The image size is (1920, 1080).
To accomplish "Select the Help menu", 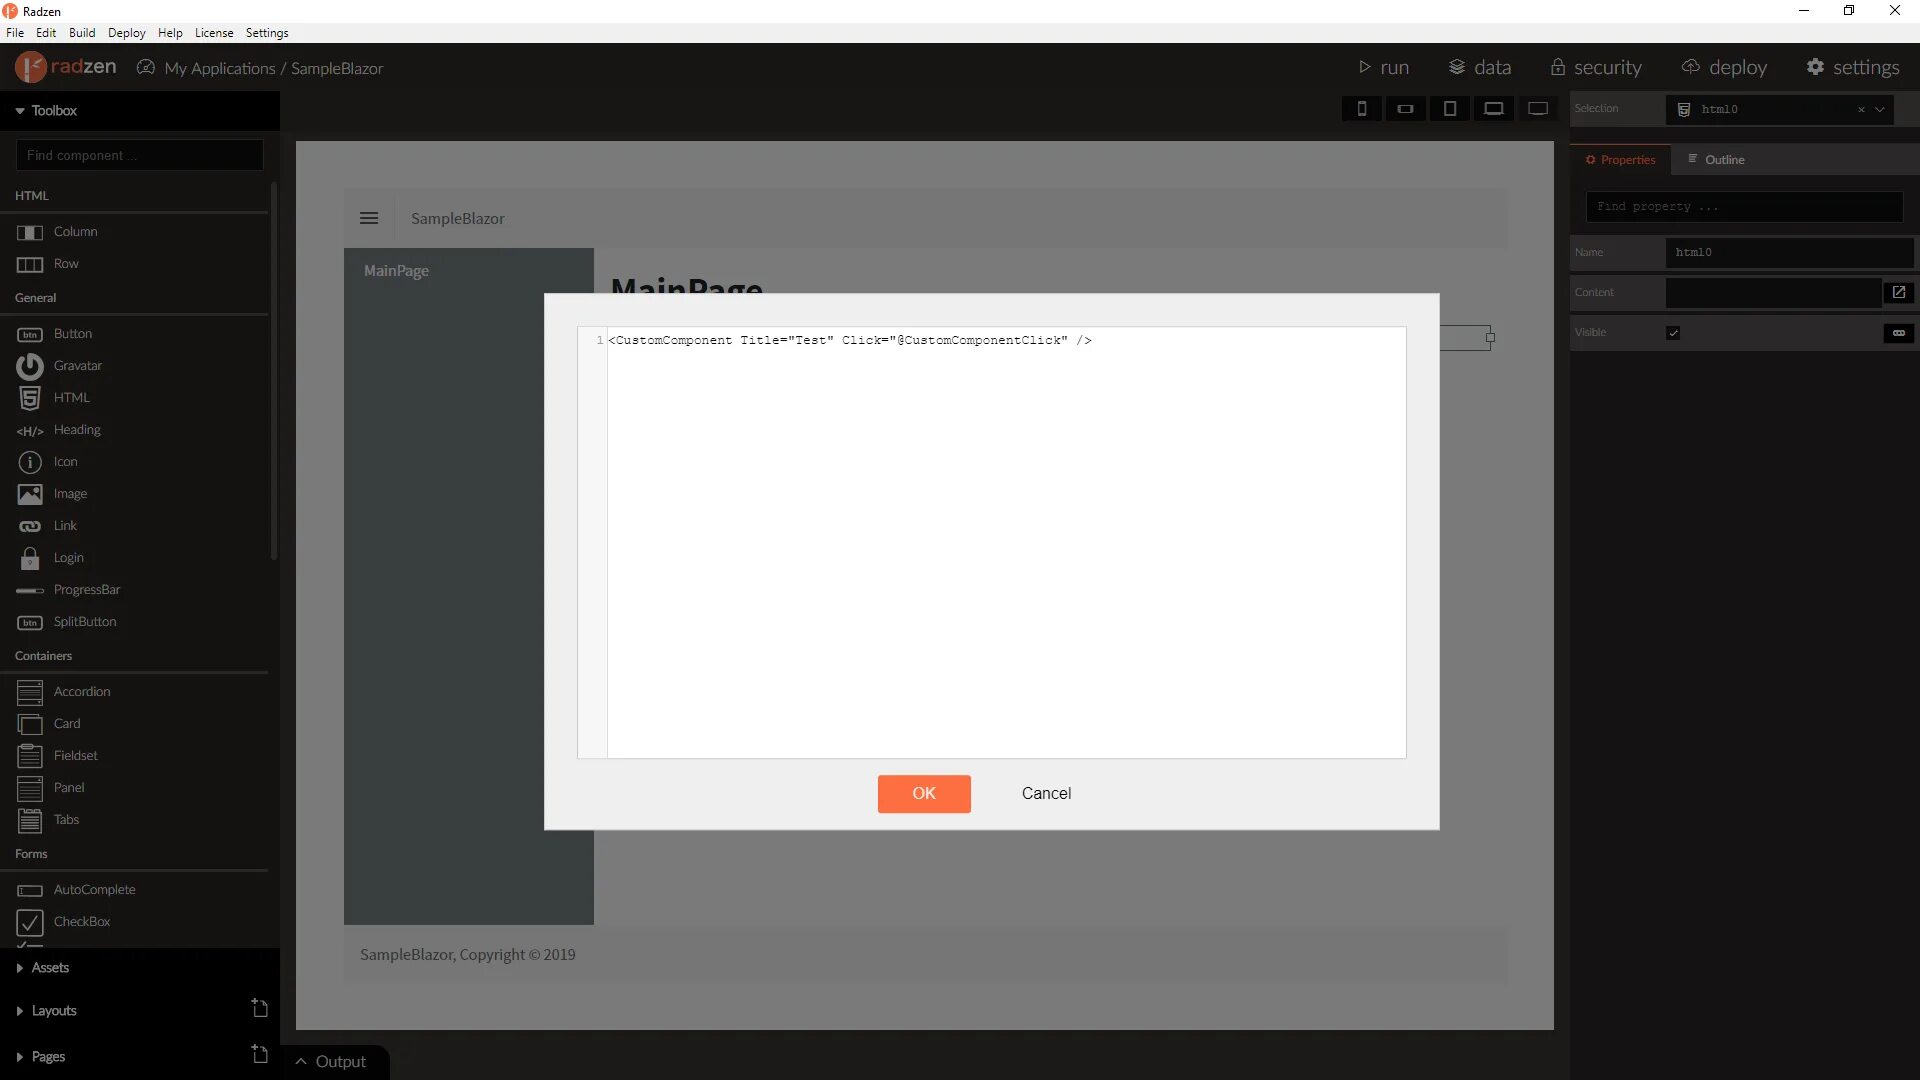I will [169, 32].
